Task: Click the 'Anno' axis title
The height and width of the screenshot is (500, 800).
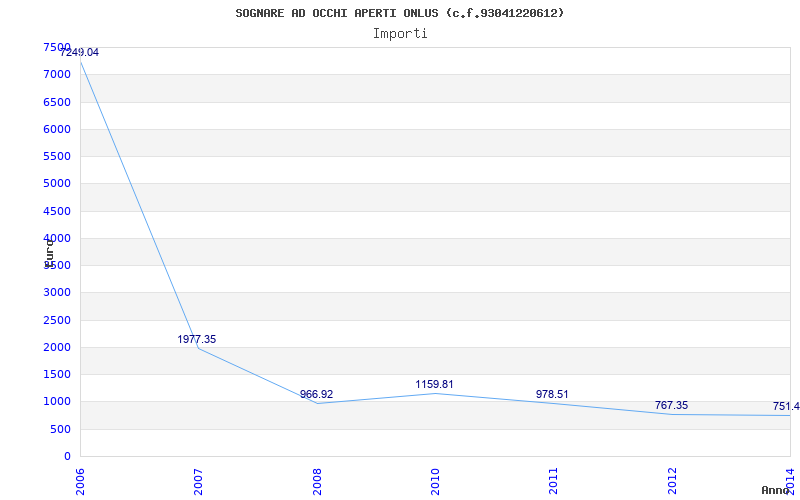Action: pos(776,490)
